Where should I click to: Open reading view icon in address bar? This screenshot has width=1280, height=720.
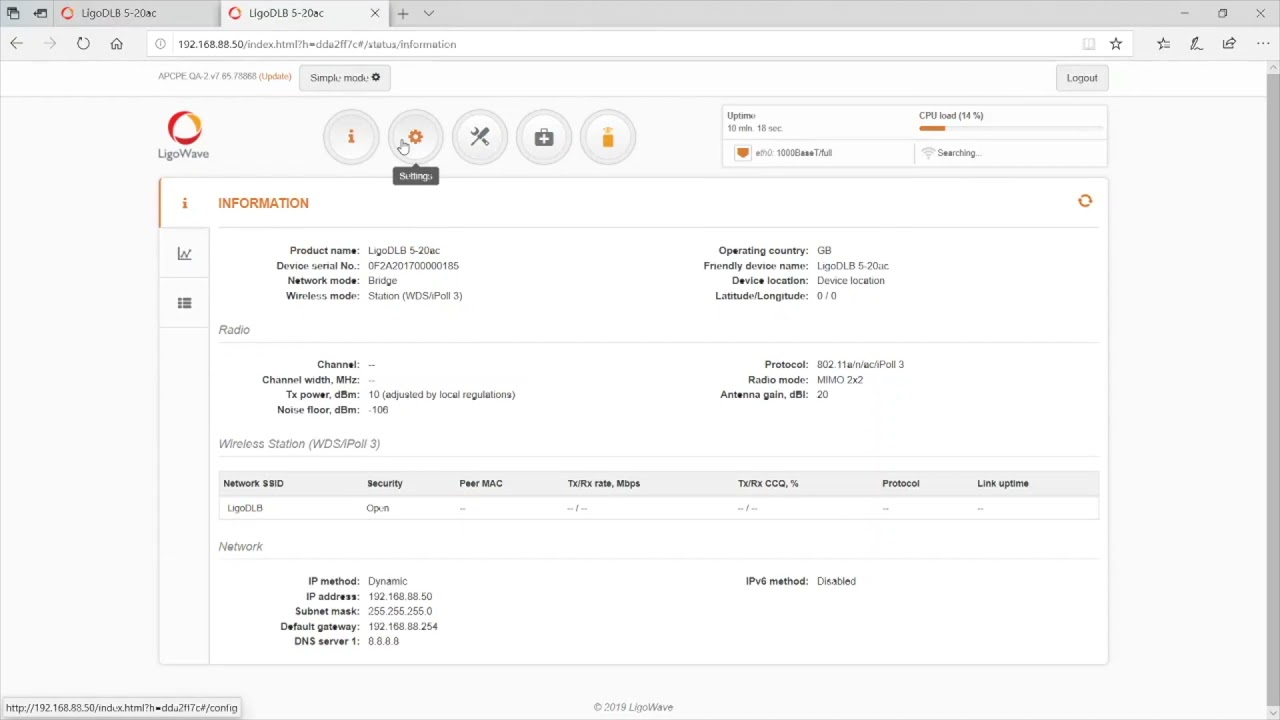pyautogui.click(x=1089, y=44)
